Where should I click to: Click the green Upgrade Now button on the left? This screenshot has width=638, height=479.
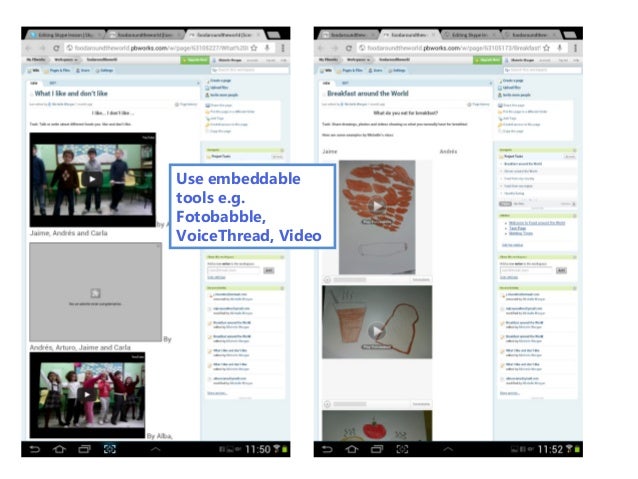[x=194, y=60]
